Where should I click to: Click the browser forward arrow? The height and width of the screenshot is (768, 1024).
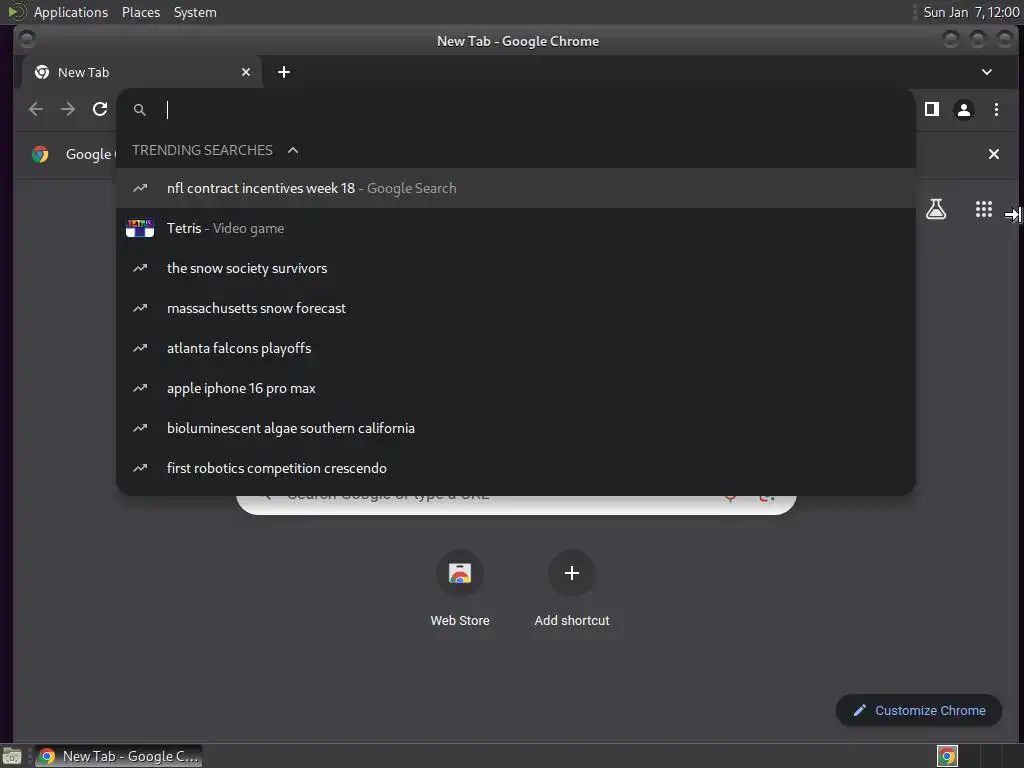click(68, 109)
